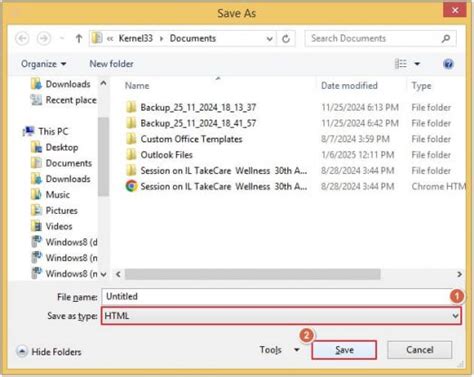
Task: Select the Windows8 (d drive entry
Action: pyautogui.click(x=64, y=242)
